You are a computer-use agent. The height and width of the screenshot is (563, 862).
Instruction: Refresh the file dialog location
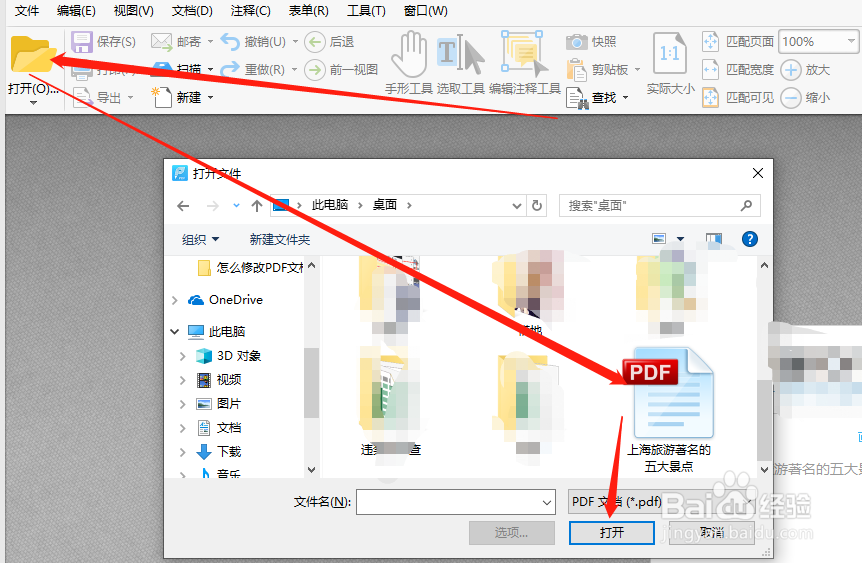(537, 206)
